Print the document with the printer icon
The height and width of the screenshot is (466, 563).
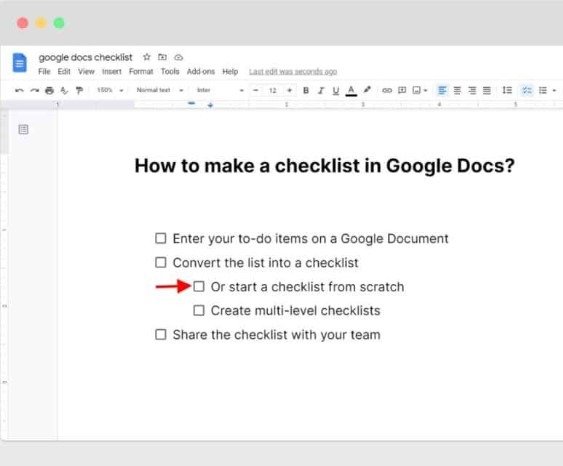coord(49,90)
